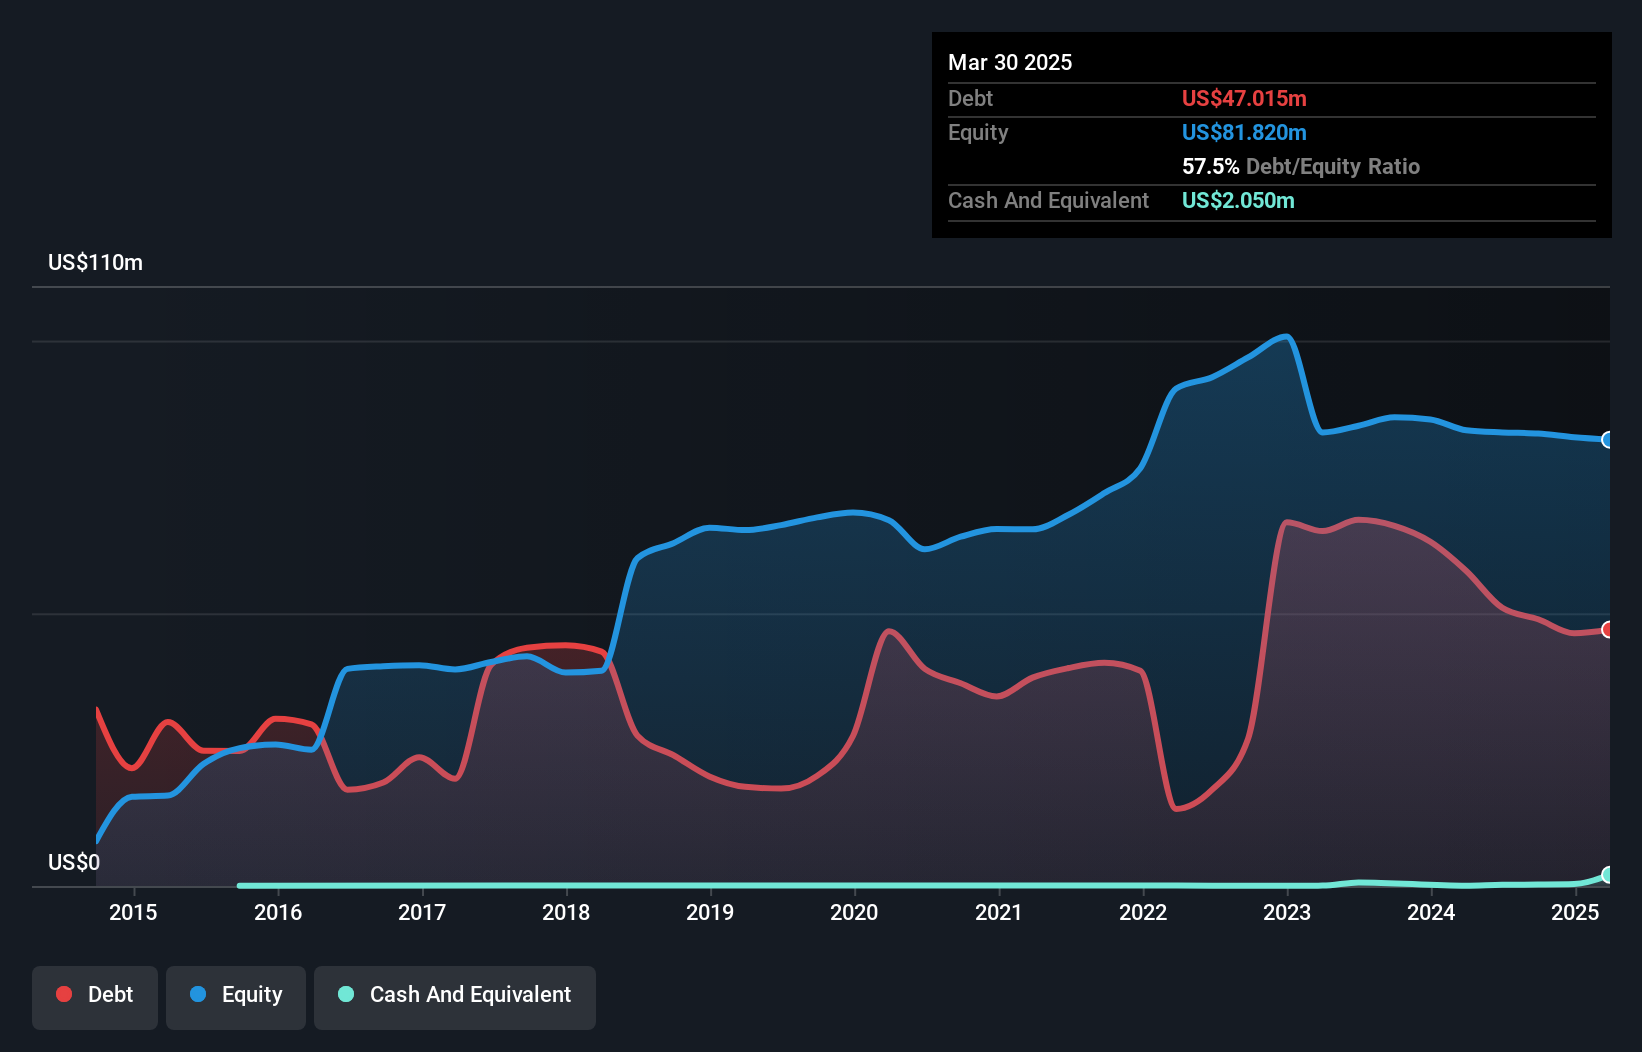This screenshot has height=1052, width=1642.
Task: Select the Debt line endpoint marker on chart
Action: (x=1608, y=630)
